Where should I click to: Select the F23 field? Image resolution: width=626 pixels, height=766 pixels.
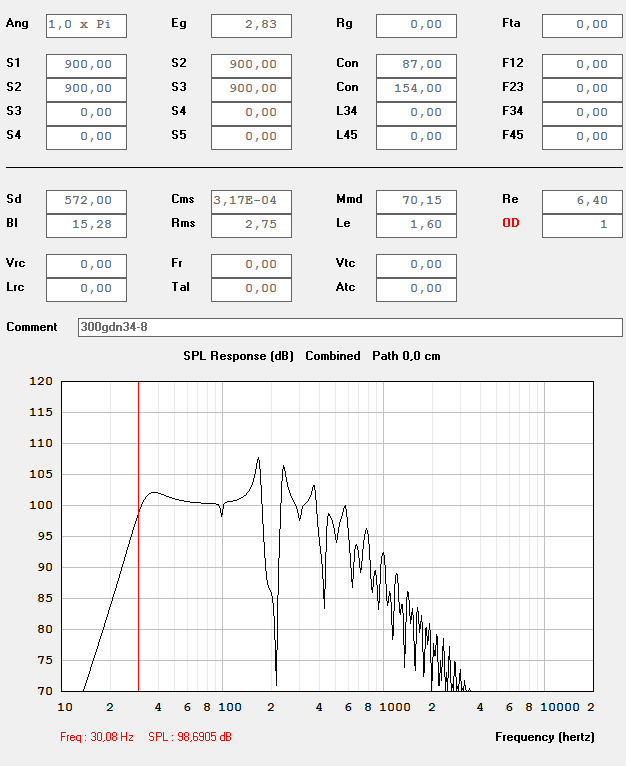pyautogui.click(x=582, y=90)
